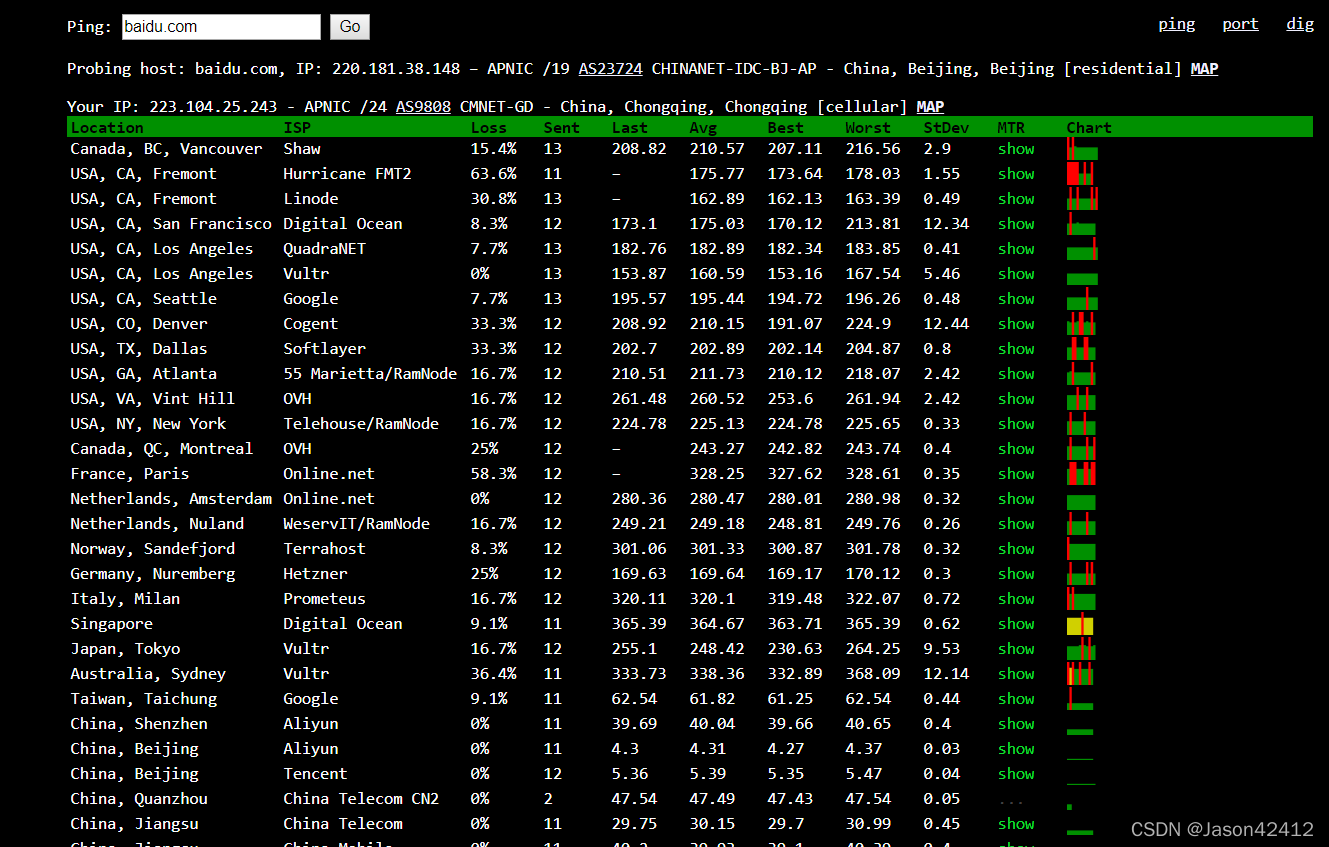Image resolution: width=1329 pixels, height=847 pixels.
Task: Show MTR for New York Telehouse/RamNode
Action: (x=1016, y=424)
